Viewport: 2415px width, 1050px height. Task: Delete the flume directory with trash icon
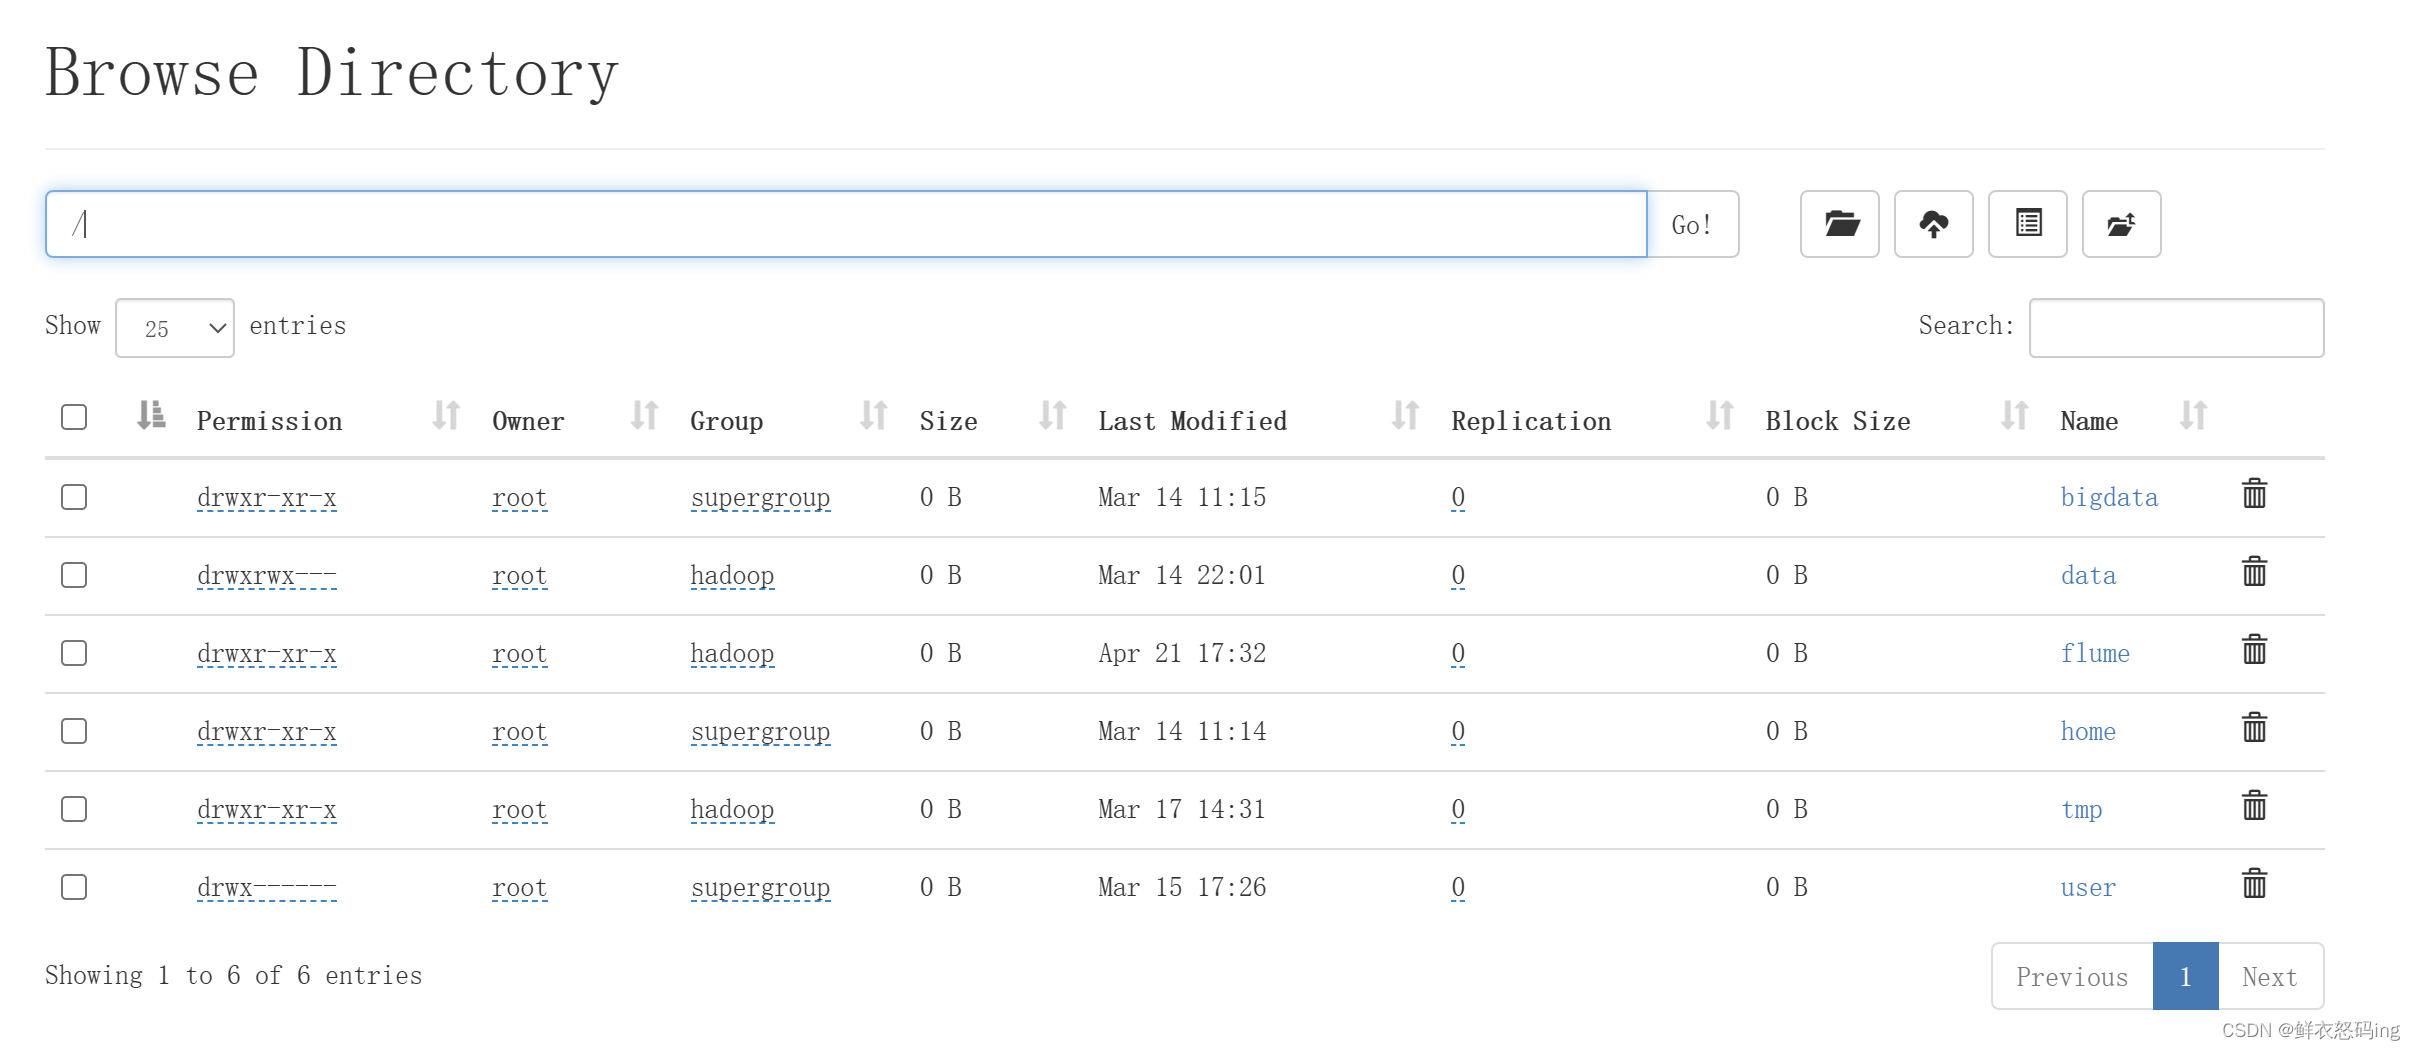pos(2254,650)
